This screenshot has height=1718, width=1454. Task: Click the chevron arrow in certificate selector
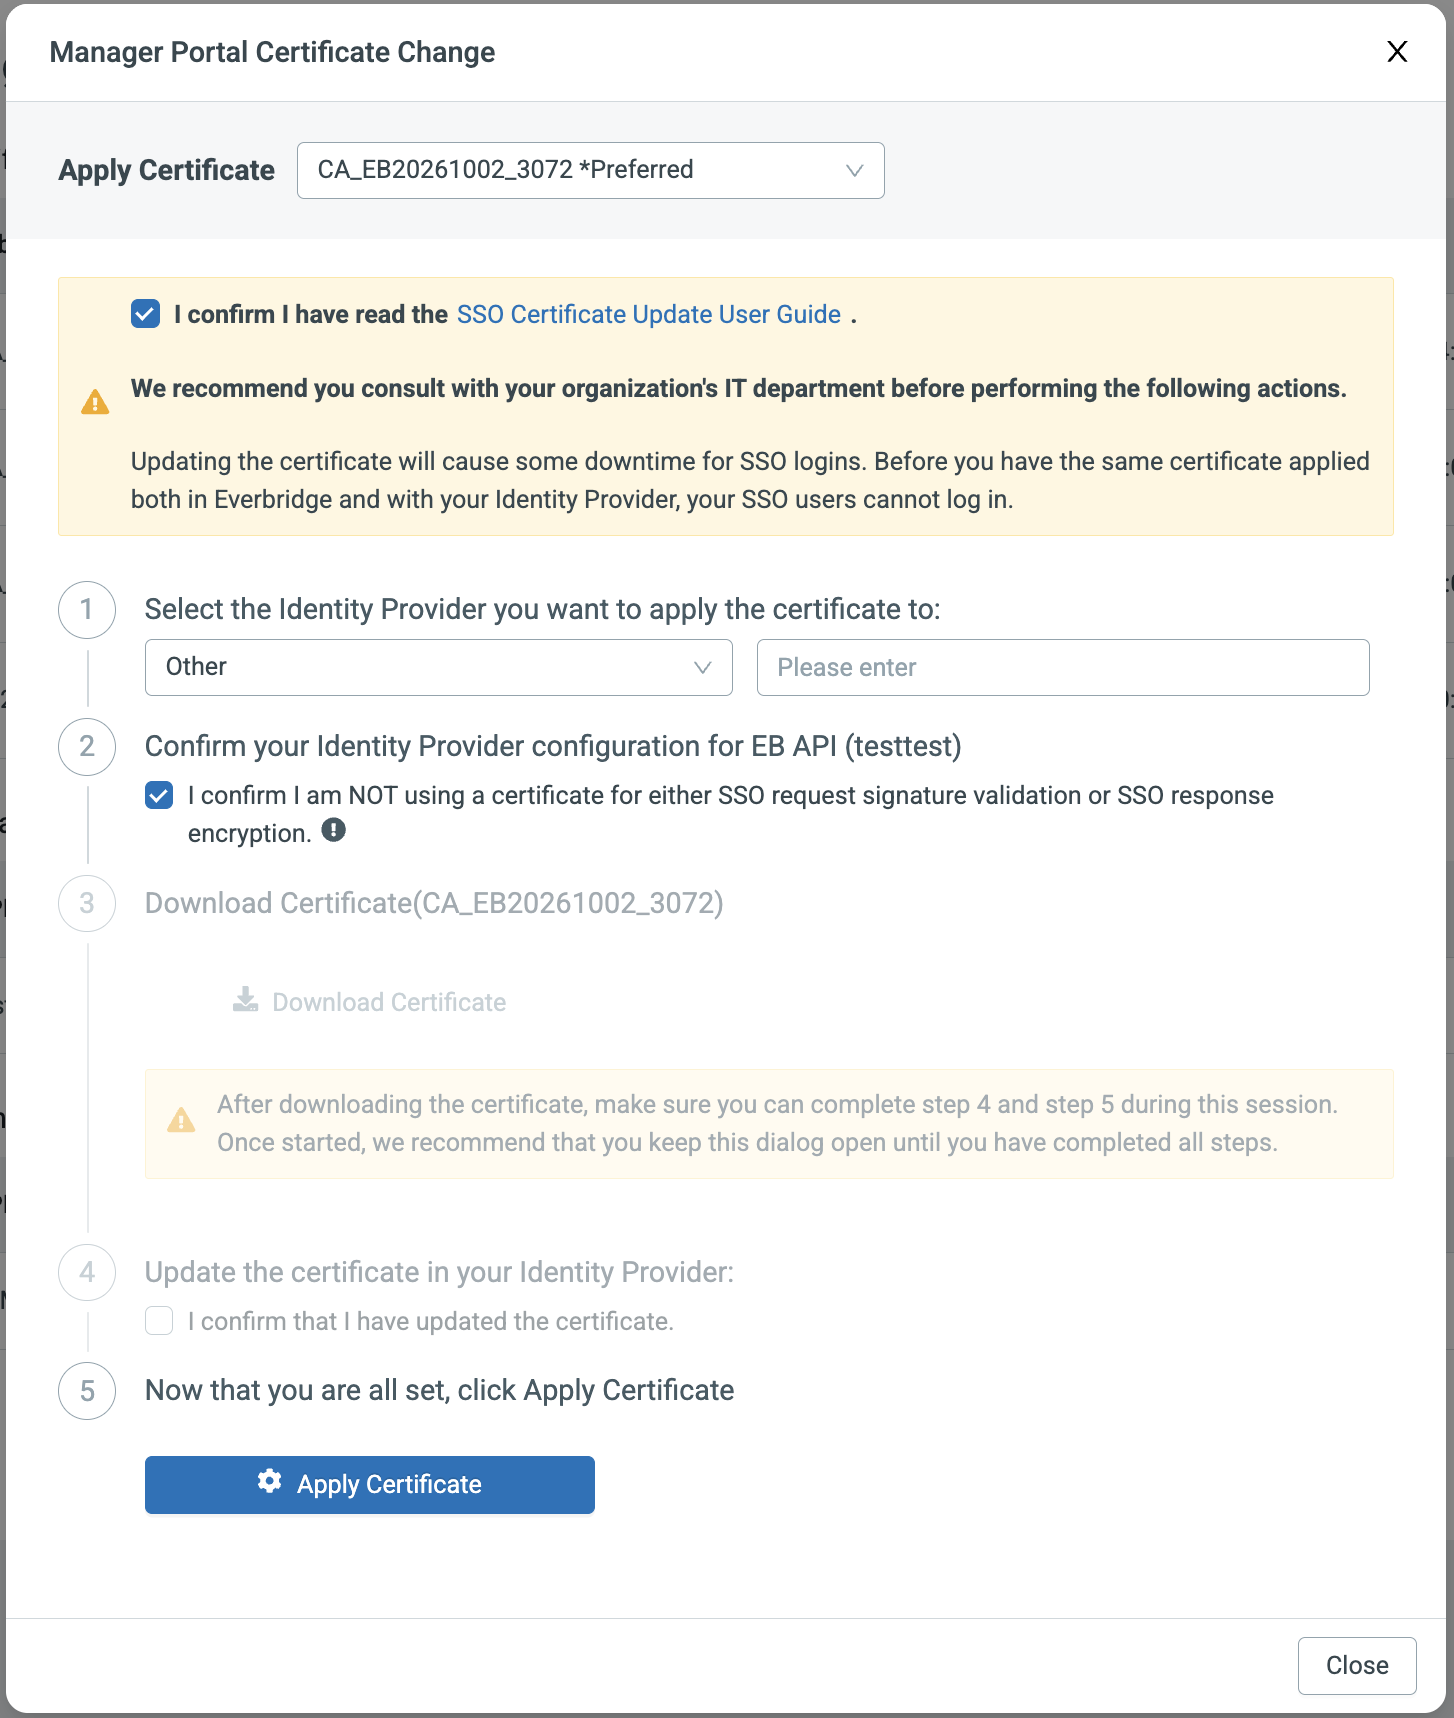pyautogui.click(x=854, y=170)
